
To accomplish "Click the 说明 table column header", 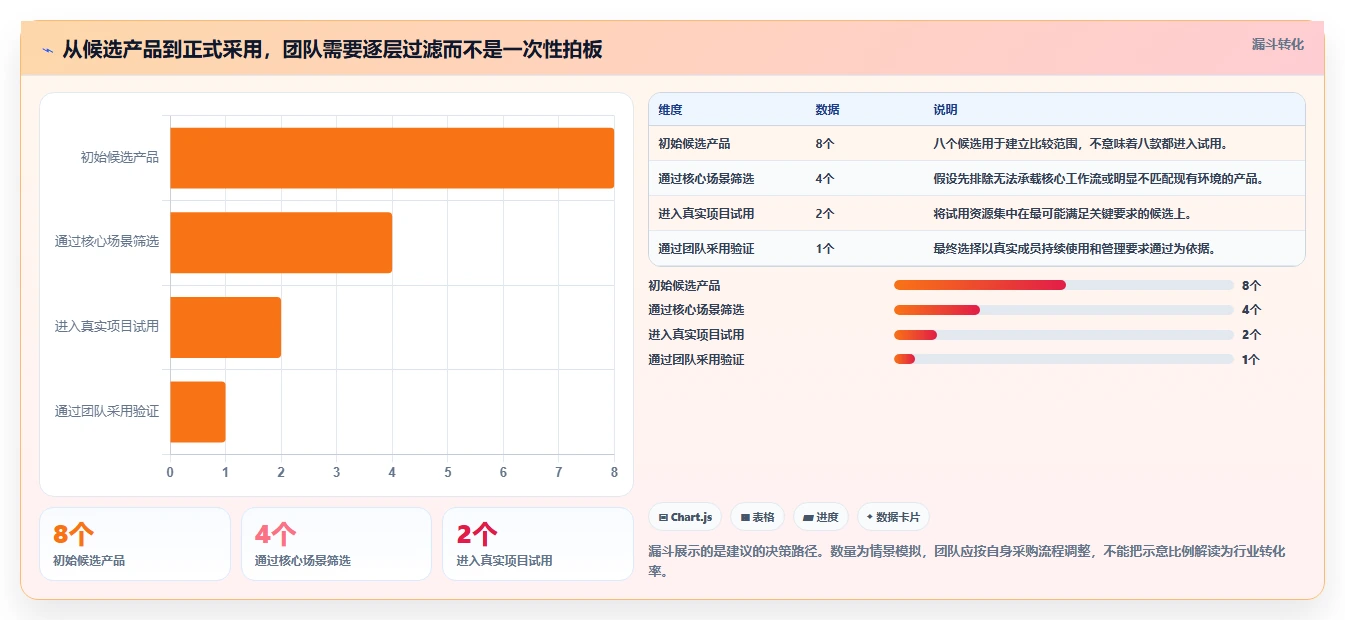I will click(x=945, y=110).
